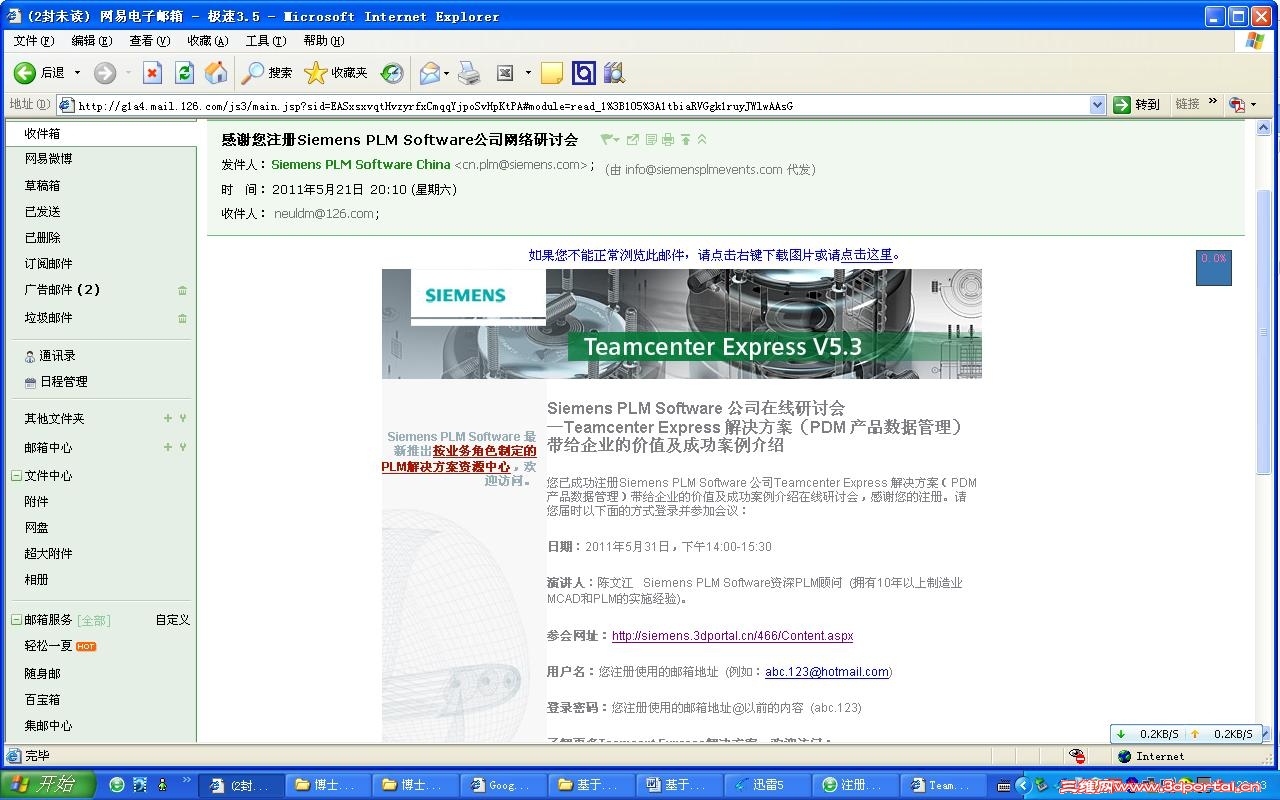The height and width of the screenshot is (800, 1280).
Task: Click the address bar URL field
Action: point(580,105)
